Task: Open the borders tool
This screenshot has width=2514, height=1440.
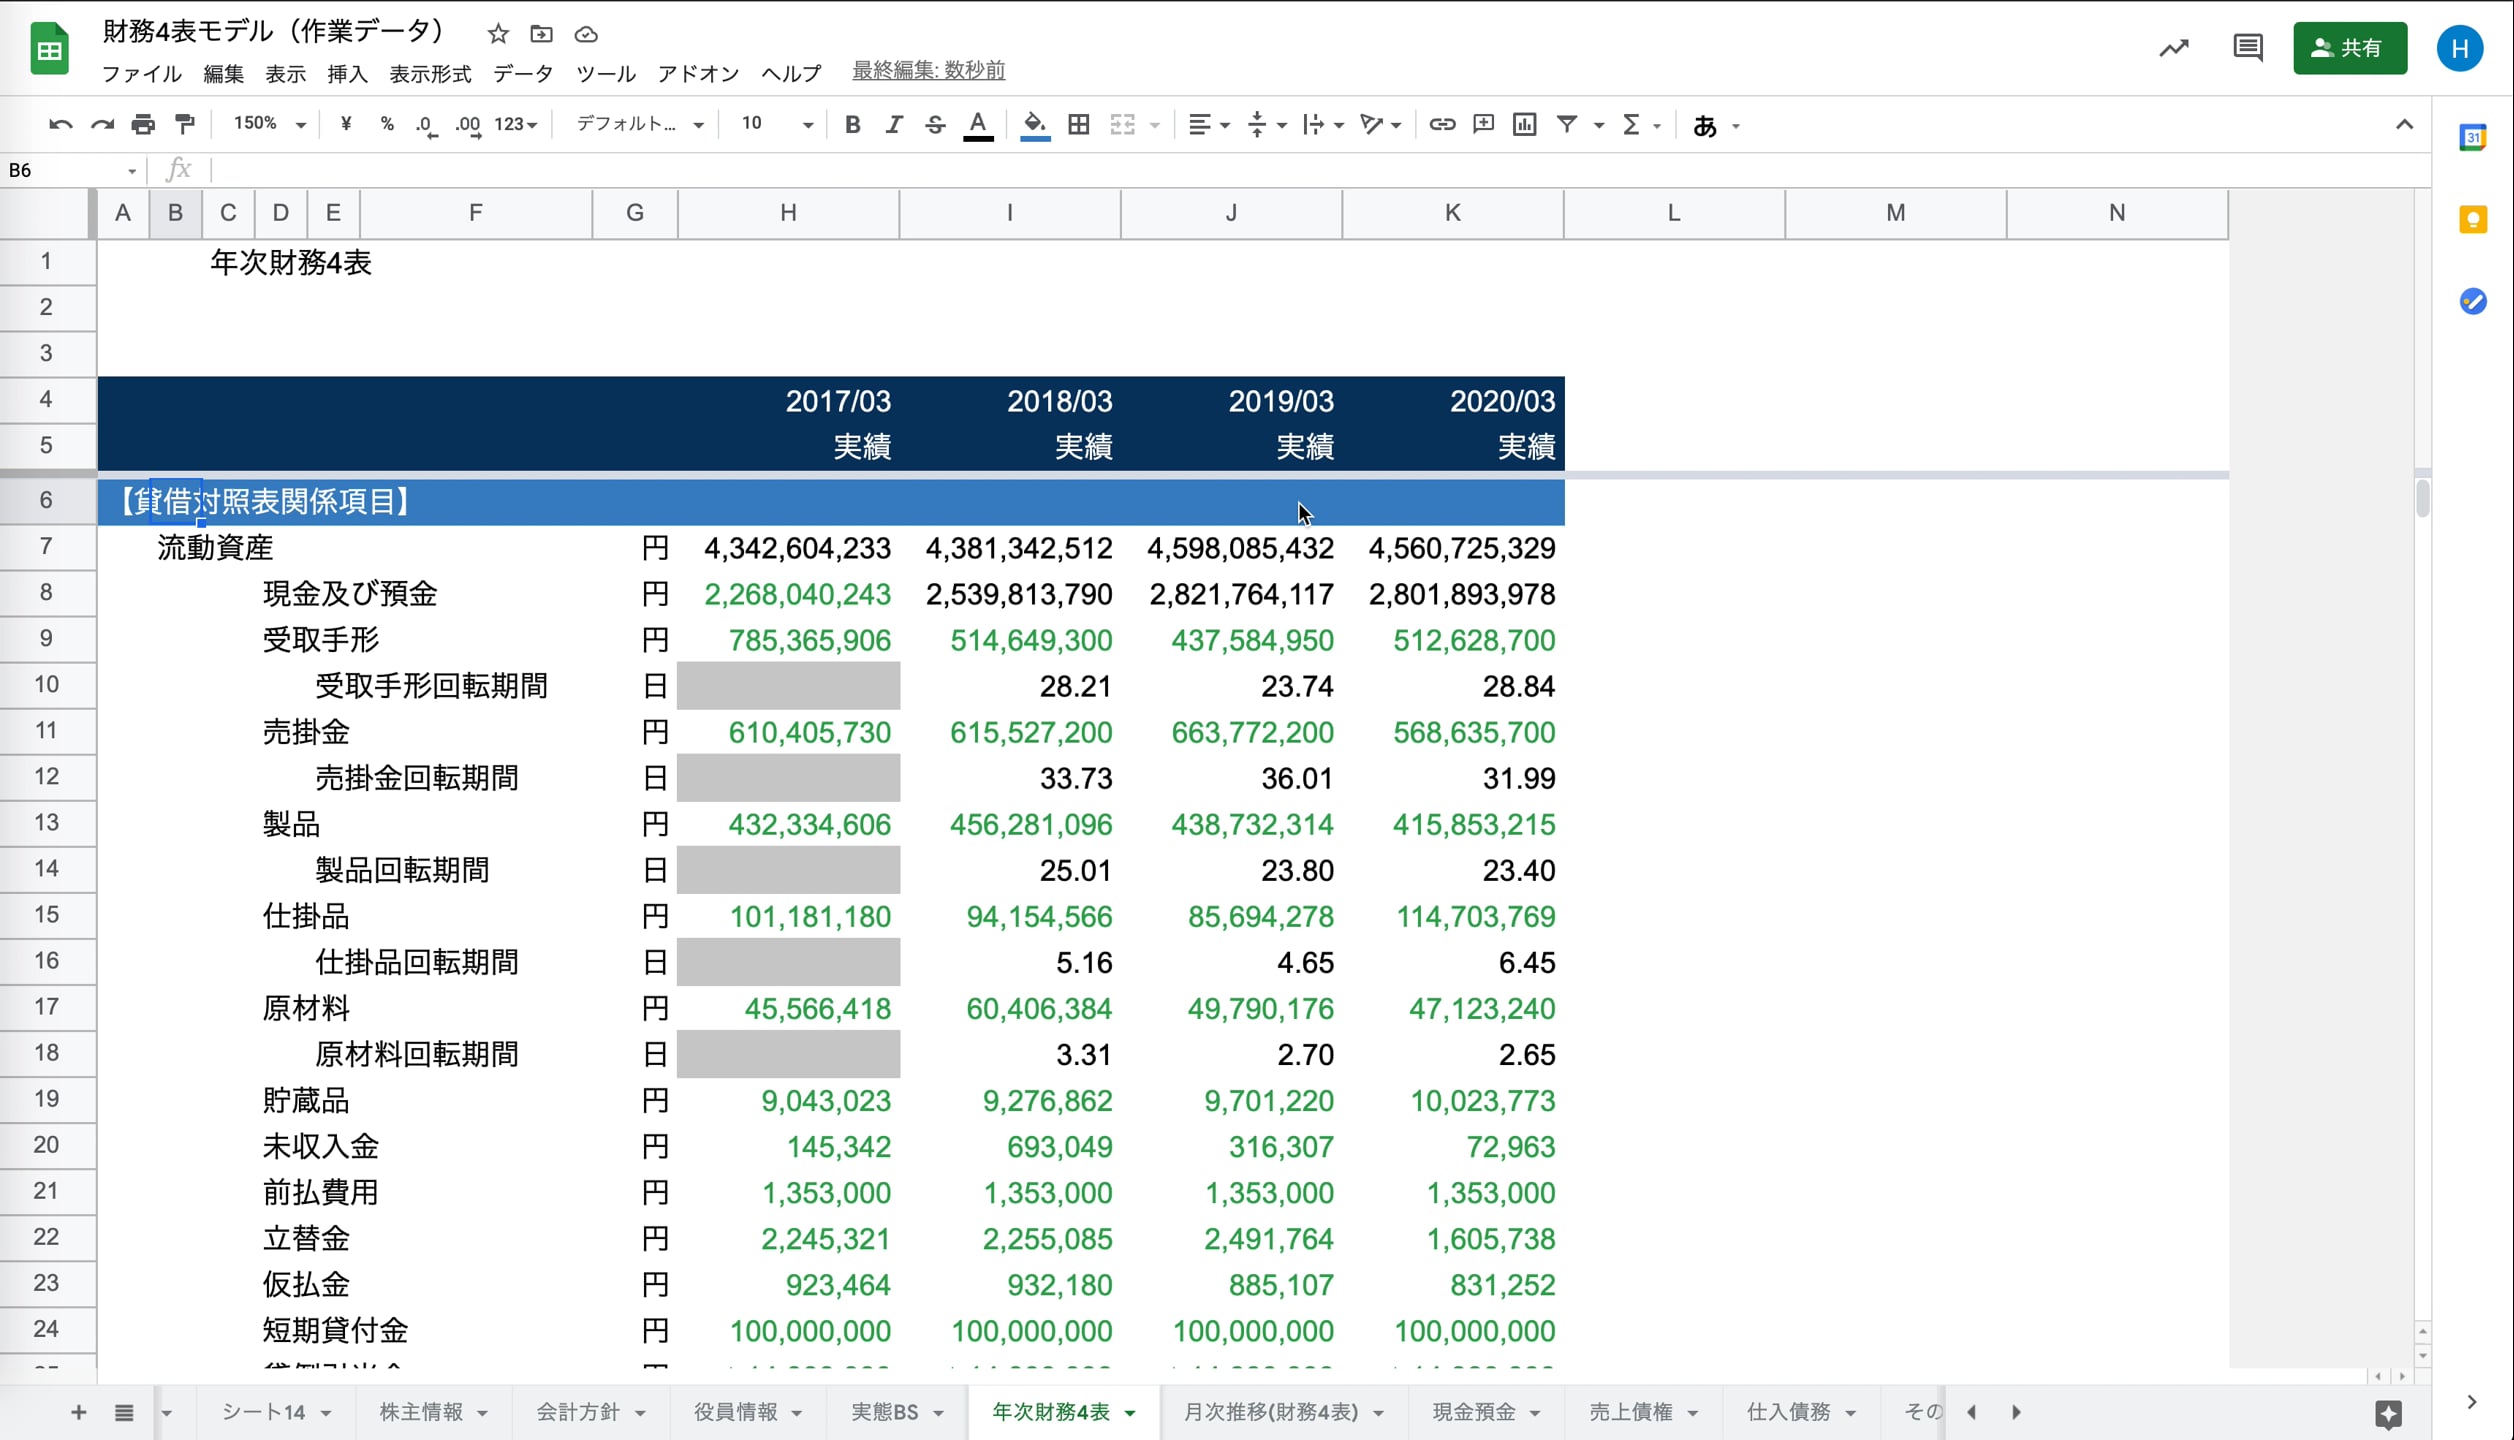Action: [1079, 125]
